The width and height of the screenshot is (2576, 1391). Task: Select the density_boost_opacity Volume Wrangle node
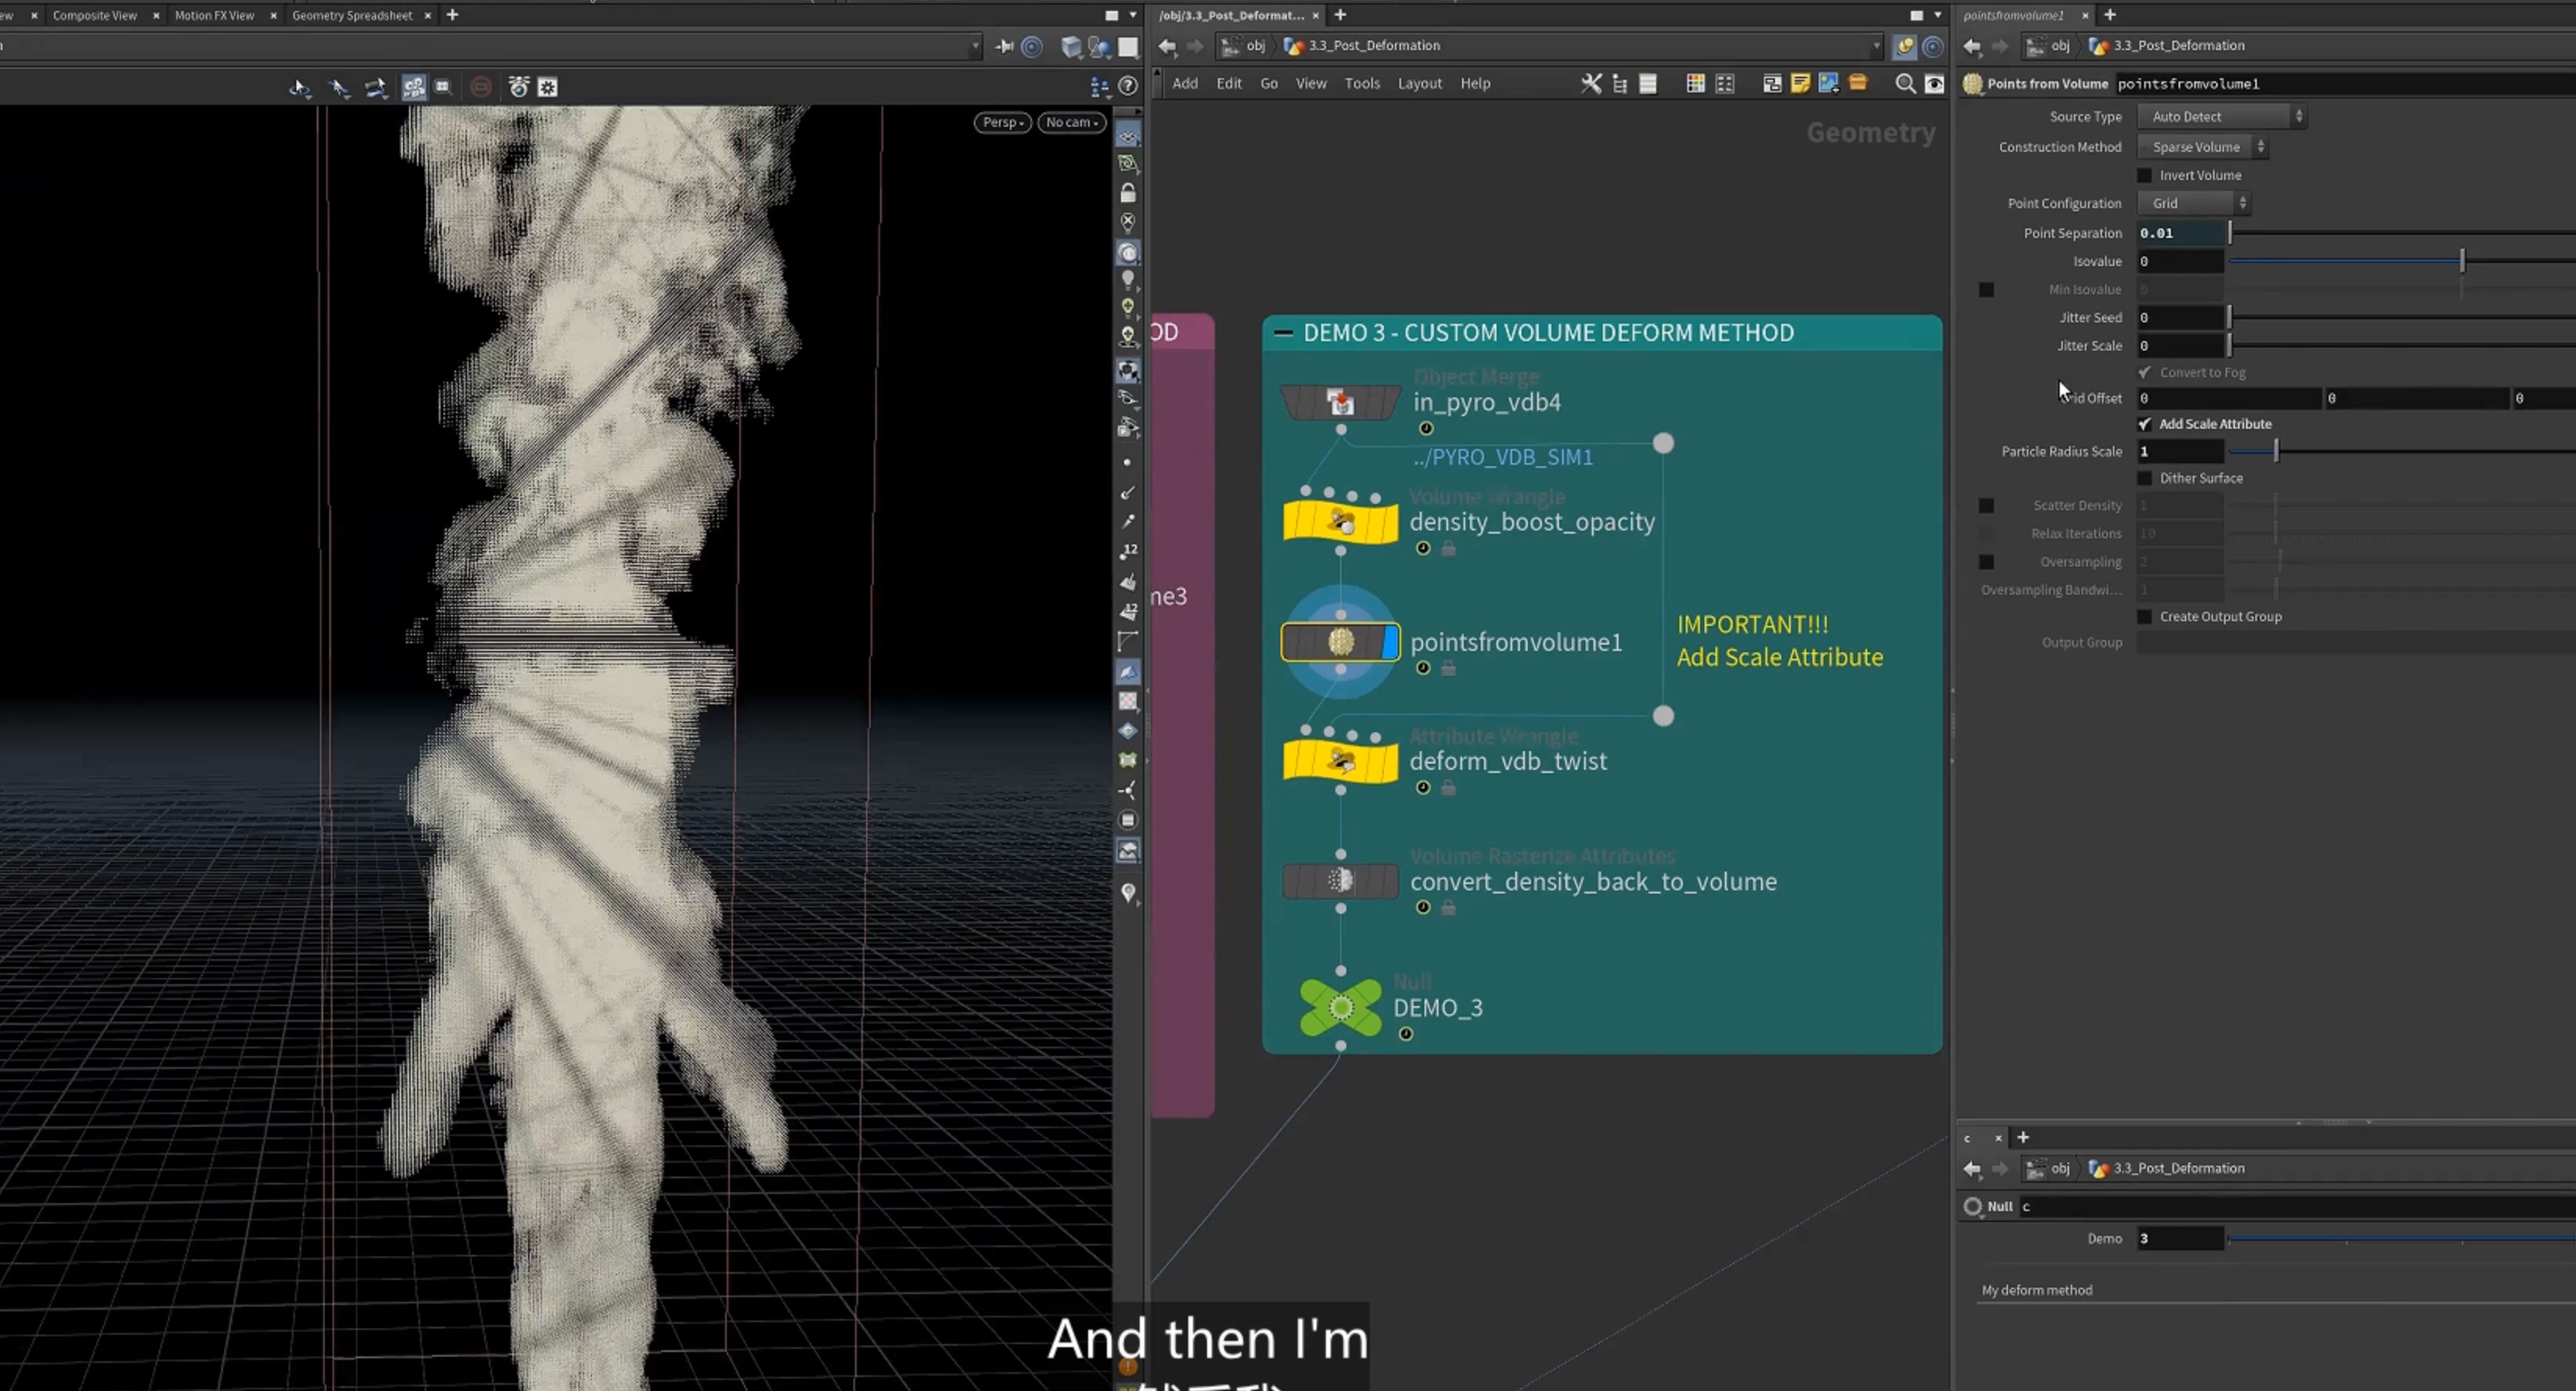(x=1340, y=522)
